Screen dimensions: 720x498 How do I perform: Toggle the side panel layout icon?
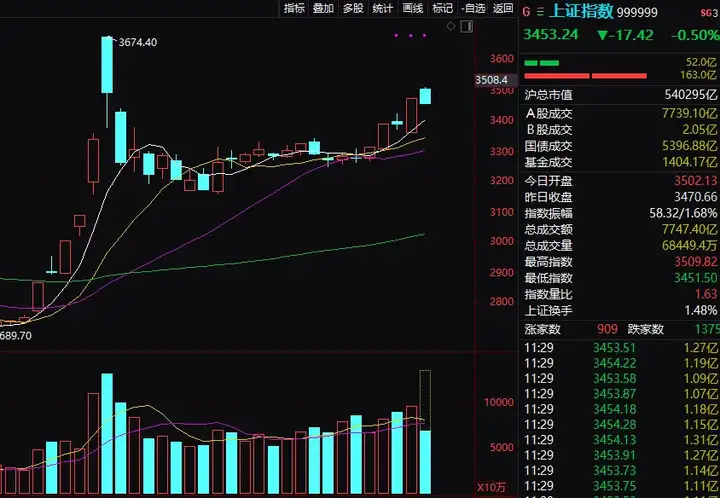(467, 27)
